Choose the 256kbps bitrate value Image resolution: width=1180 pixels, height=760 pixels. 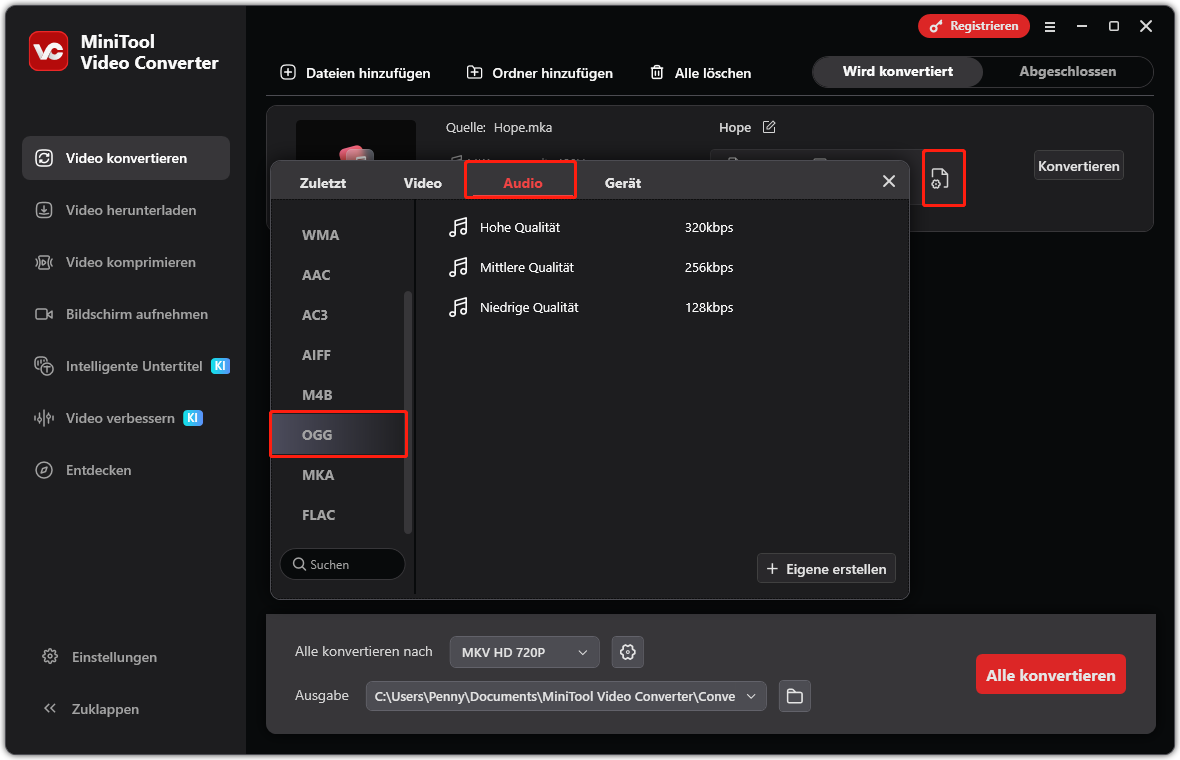tap(709, 267)
